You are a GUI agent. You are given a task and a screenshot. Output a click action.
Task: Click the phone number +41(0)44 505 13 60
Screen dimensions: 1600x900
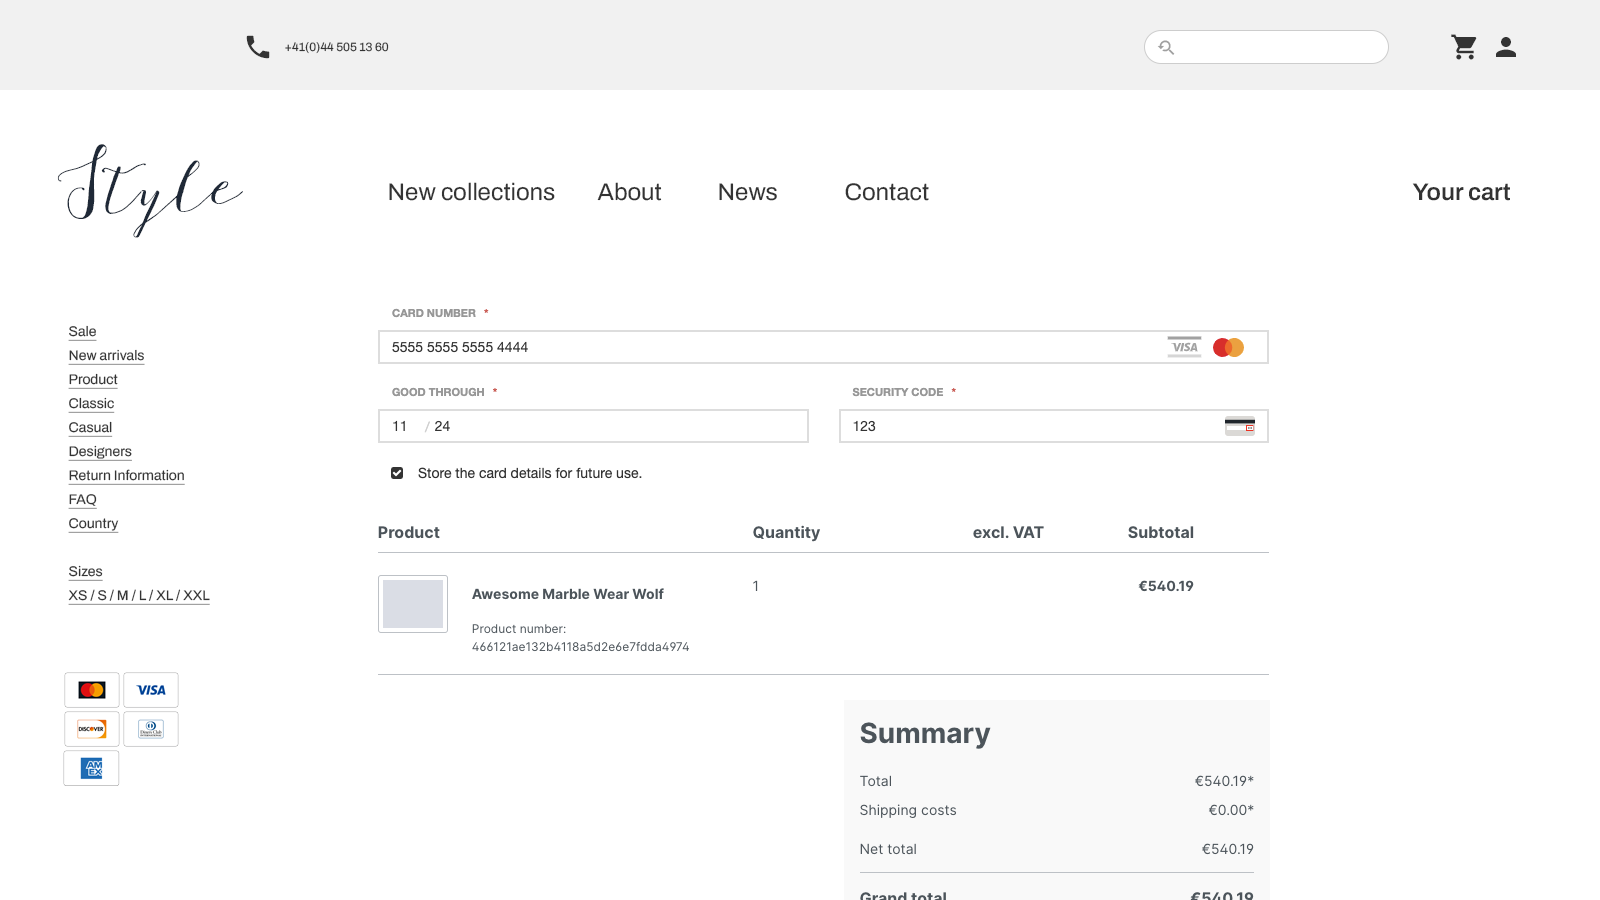tap(337, 47)
